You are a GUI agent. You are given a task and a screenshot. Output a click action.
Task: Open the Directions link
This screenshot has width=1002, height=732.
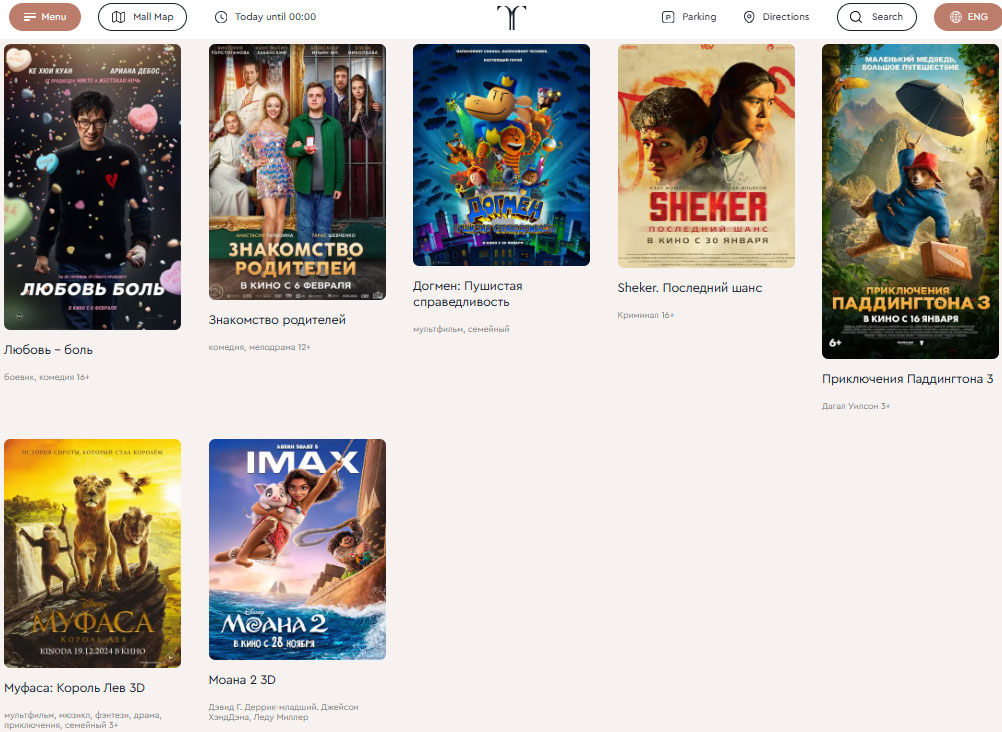click(x=776, y=17)
